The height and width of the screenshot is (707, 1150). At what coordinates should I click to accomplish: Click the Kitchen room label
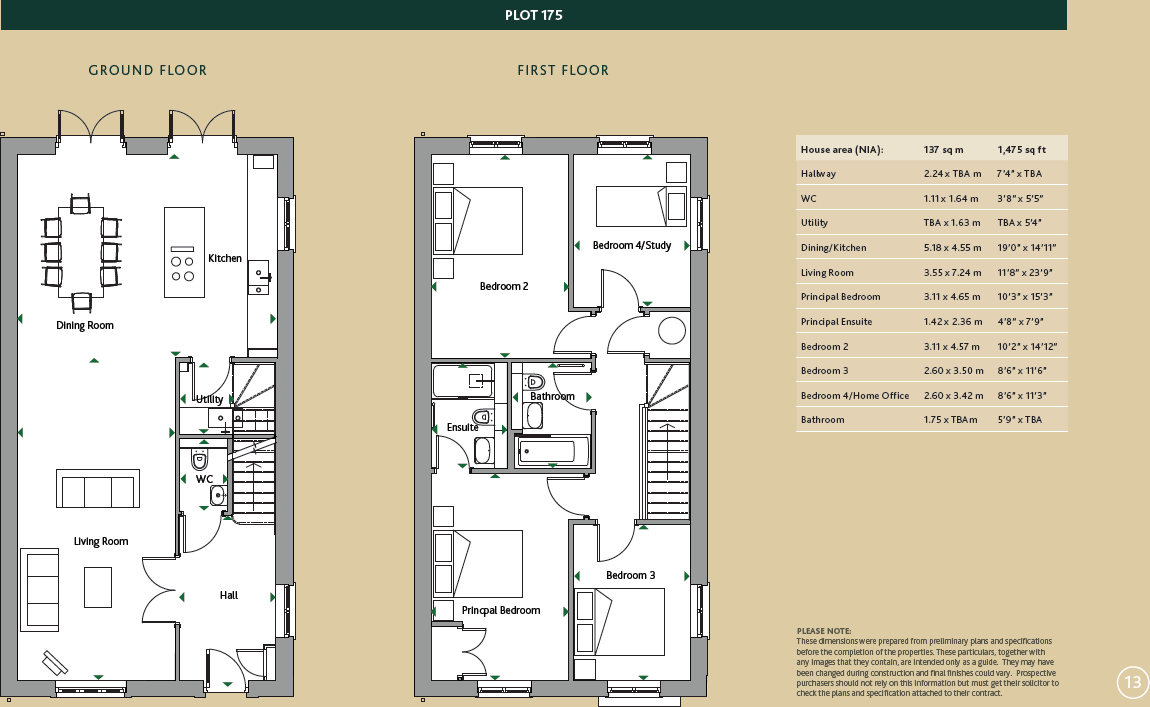coord(225,258)
